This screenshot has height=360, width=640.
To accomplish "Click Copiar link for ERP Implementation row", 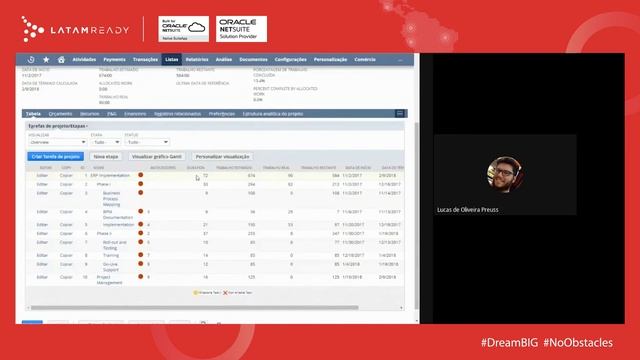I will (66, 176).
